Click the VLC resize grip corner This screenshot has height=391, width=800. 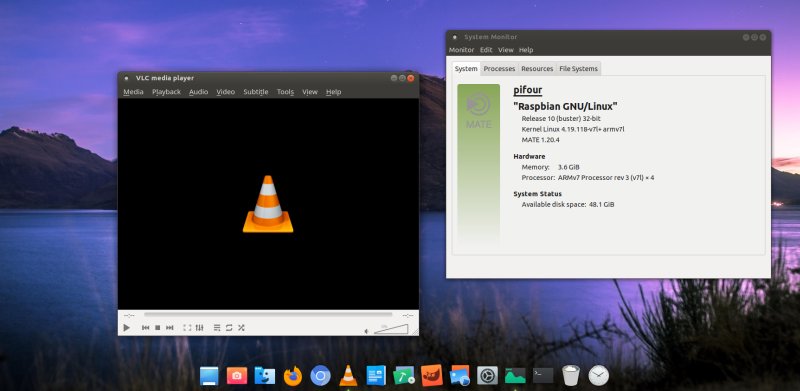415,332
